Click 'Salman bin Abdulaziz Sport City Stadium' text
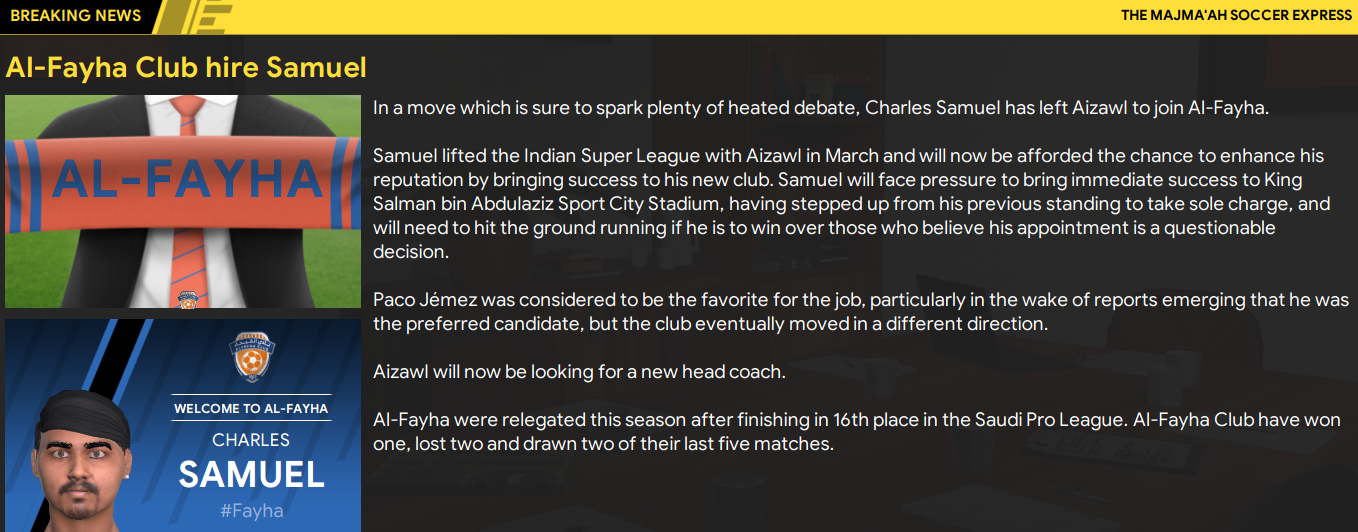The height and width of the screenshot is (532, 1358). point(558,204)
